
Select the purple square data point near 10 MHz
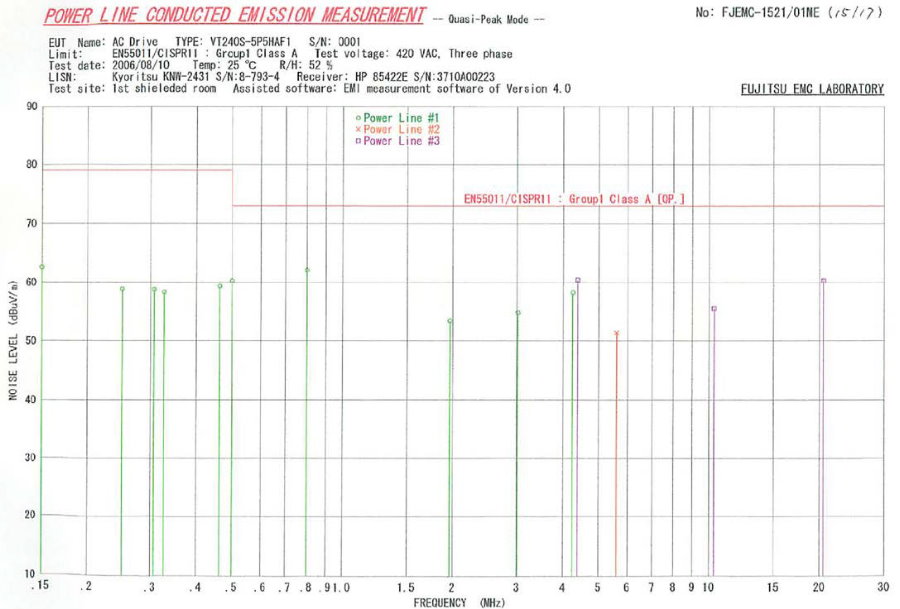714,308
